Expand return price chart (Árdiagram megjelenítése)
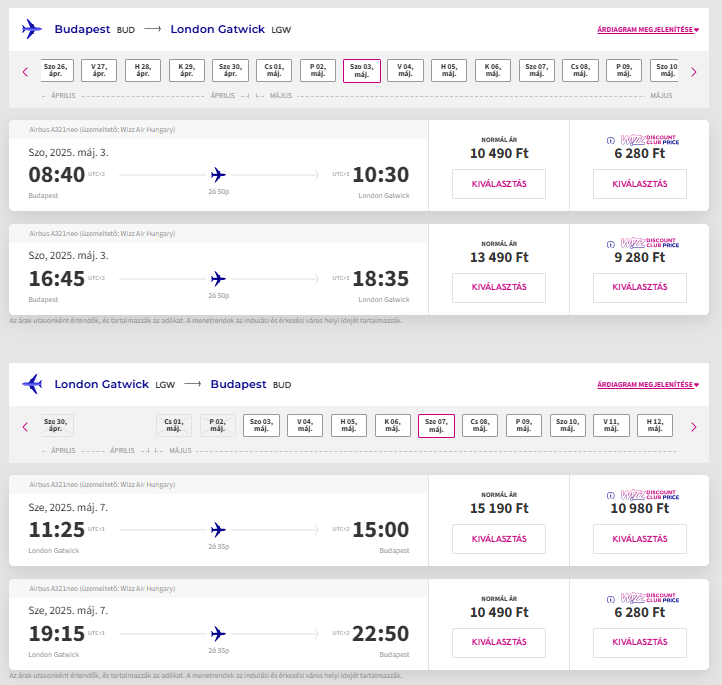Screen dimensions: 722x685 pyautogui.click(x=648, y=384)
